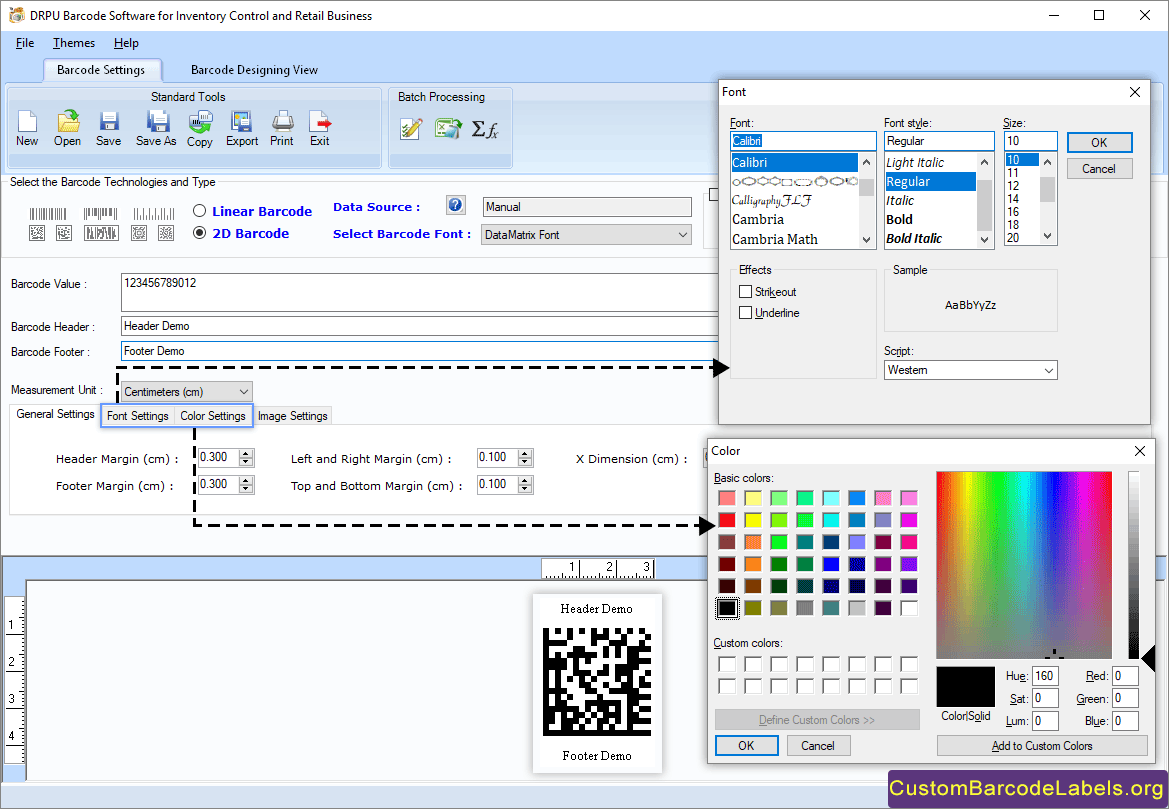Viewport: 1169px width, 809px height.
Task: Close the Color dialog window
Action: (x=1139, y=451)
